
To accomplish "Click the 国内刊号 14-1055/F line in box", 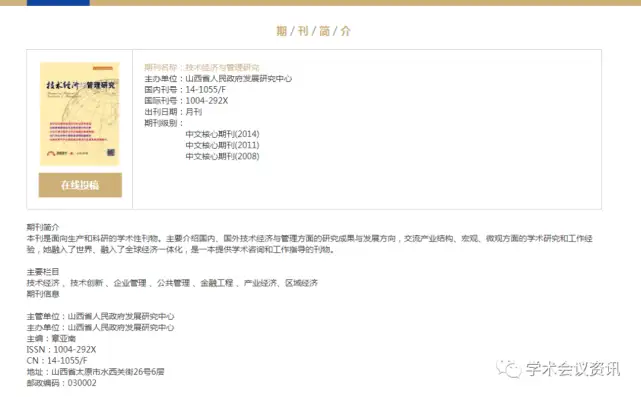I will 185,90.
